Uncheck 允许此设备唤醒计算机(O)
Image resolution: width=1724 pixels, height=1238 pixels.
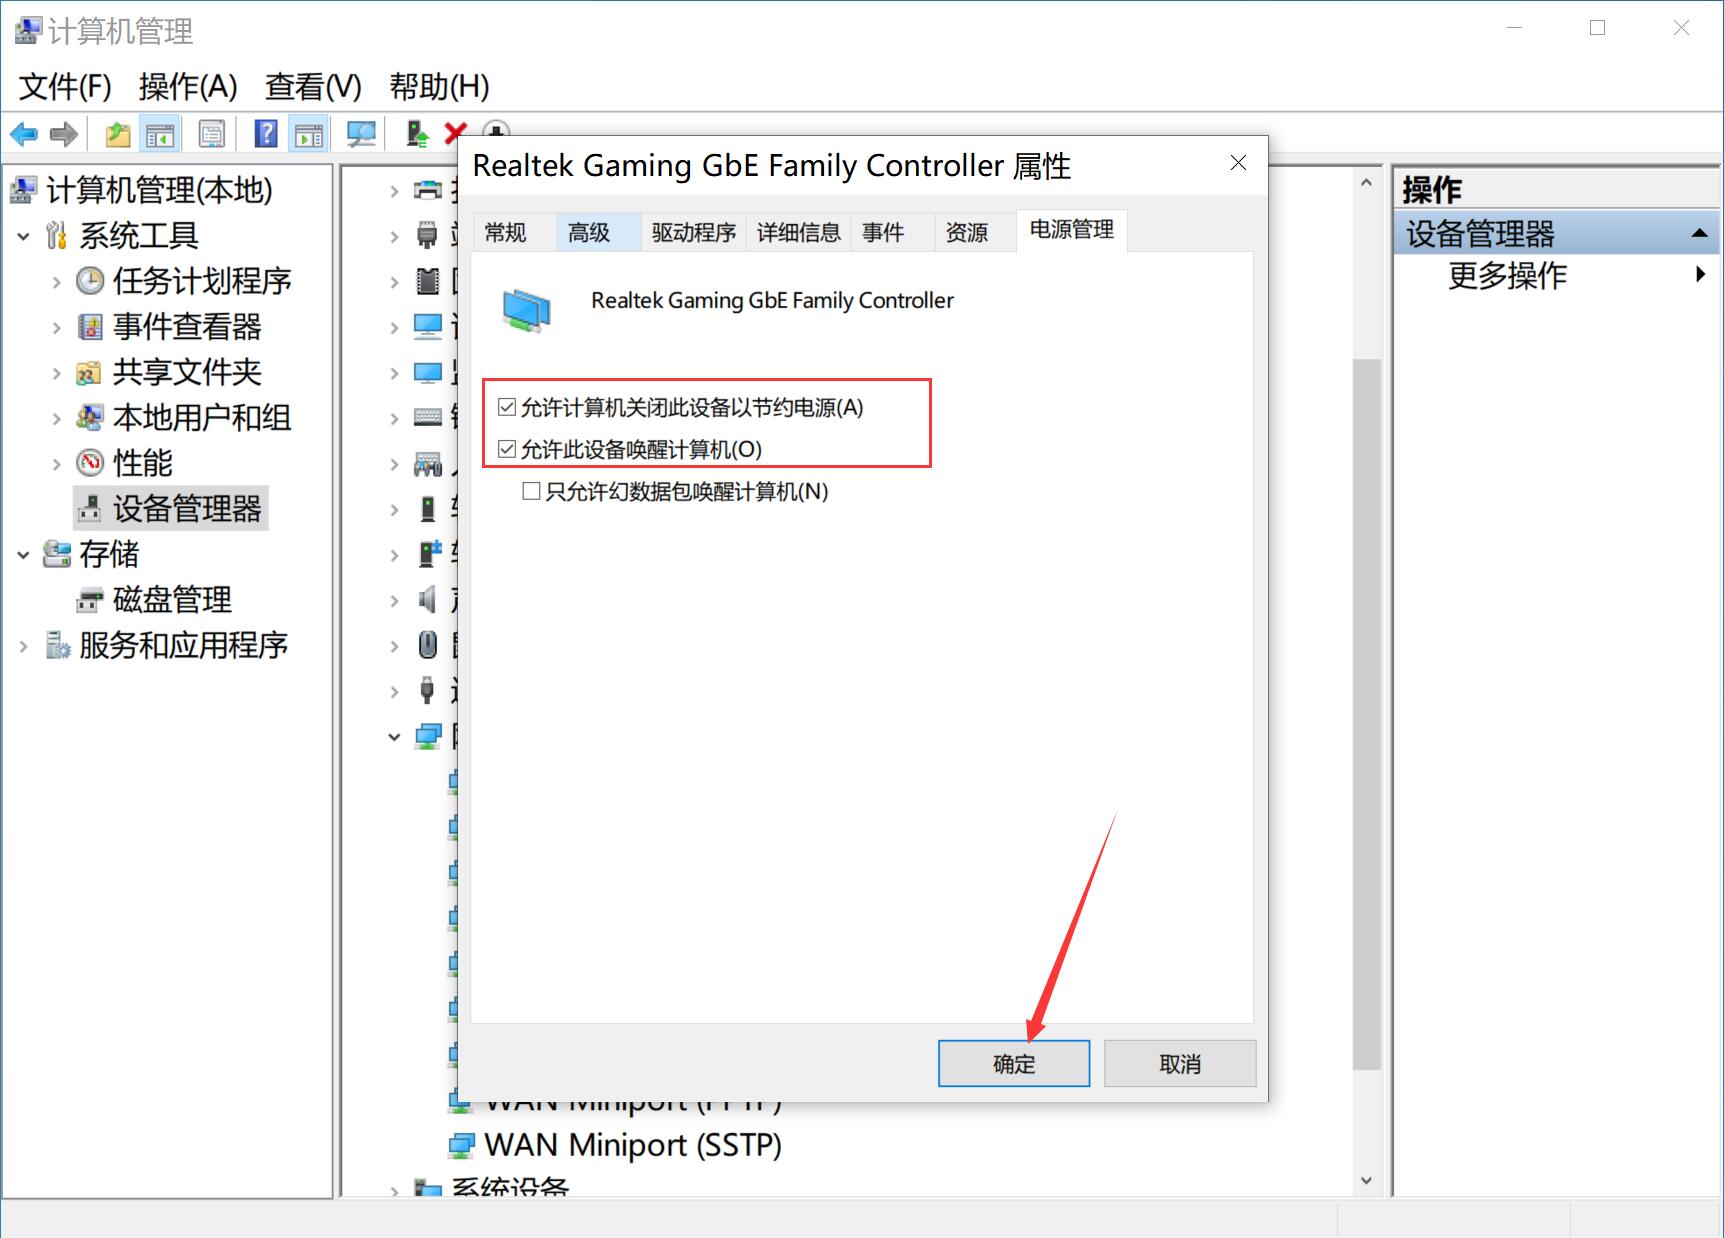507,449
